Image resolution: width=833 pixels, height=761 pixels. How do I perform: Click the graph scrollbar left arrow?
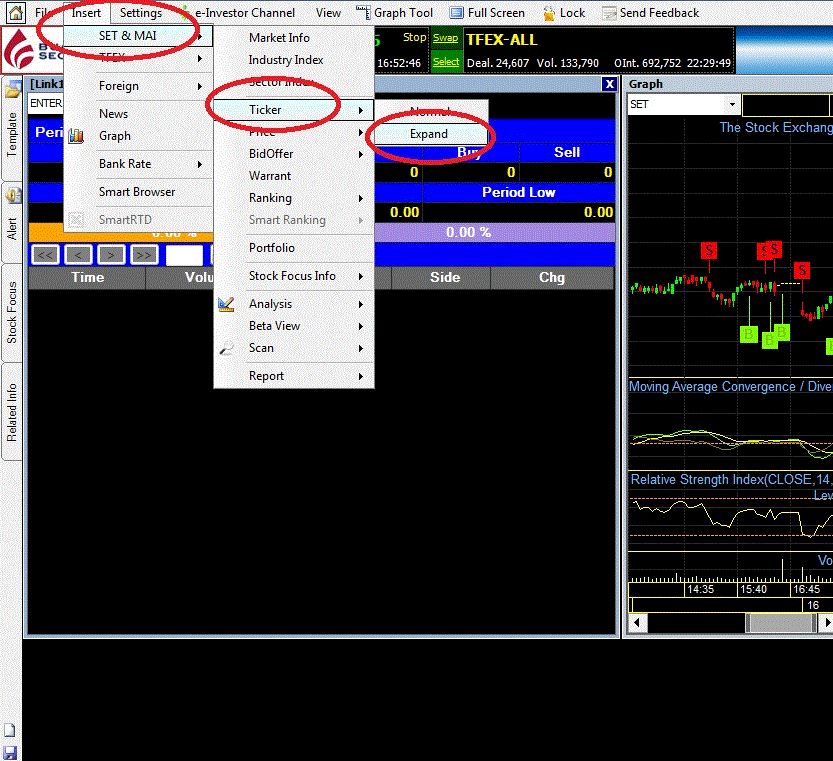[638, 623]
